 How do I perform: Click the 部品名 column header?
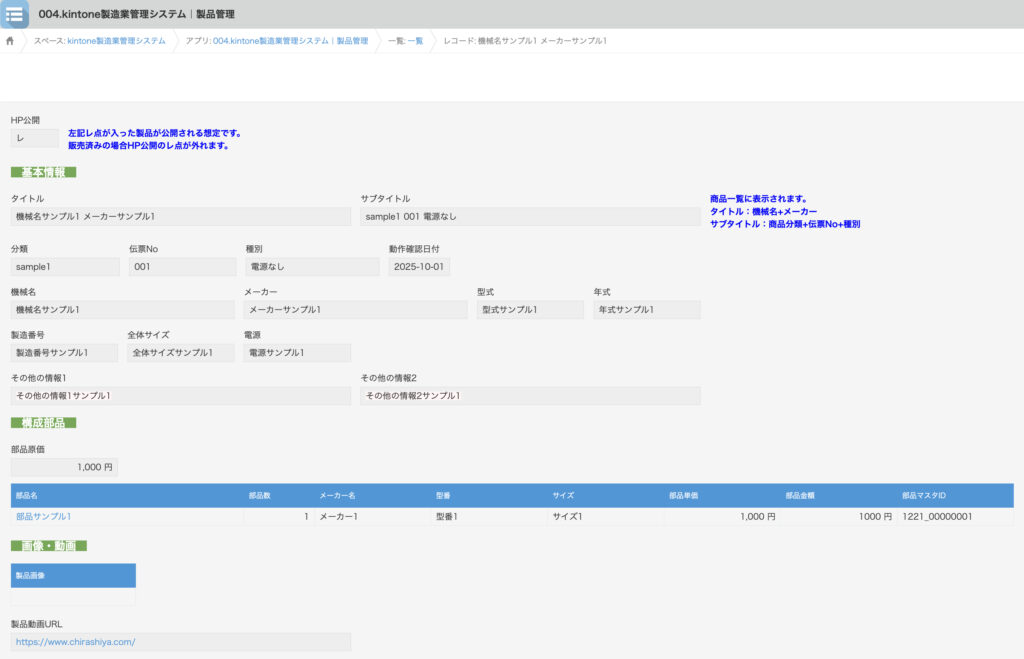pos(28,495)
